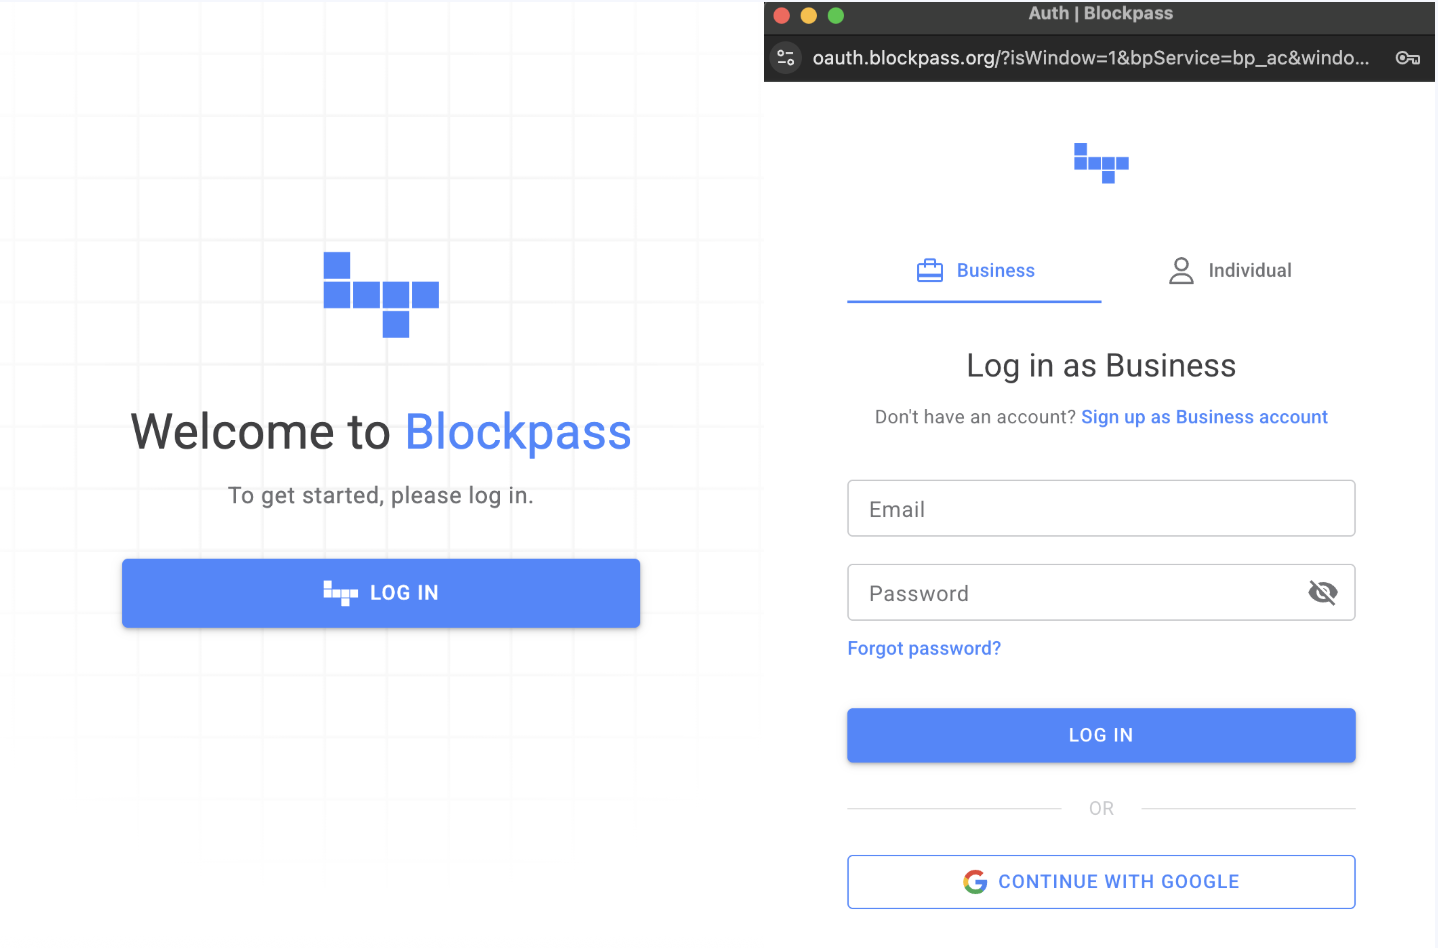Click the Google G logo icon
1438x948 pixels.
[975, 881]
